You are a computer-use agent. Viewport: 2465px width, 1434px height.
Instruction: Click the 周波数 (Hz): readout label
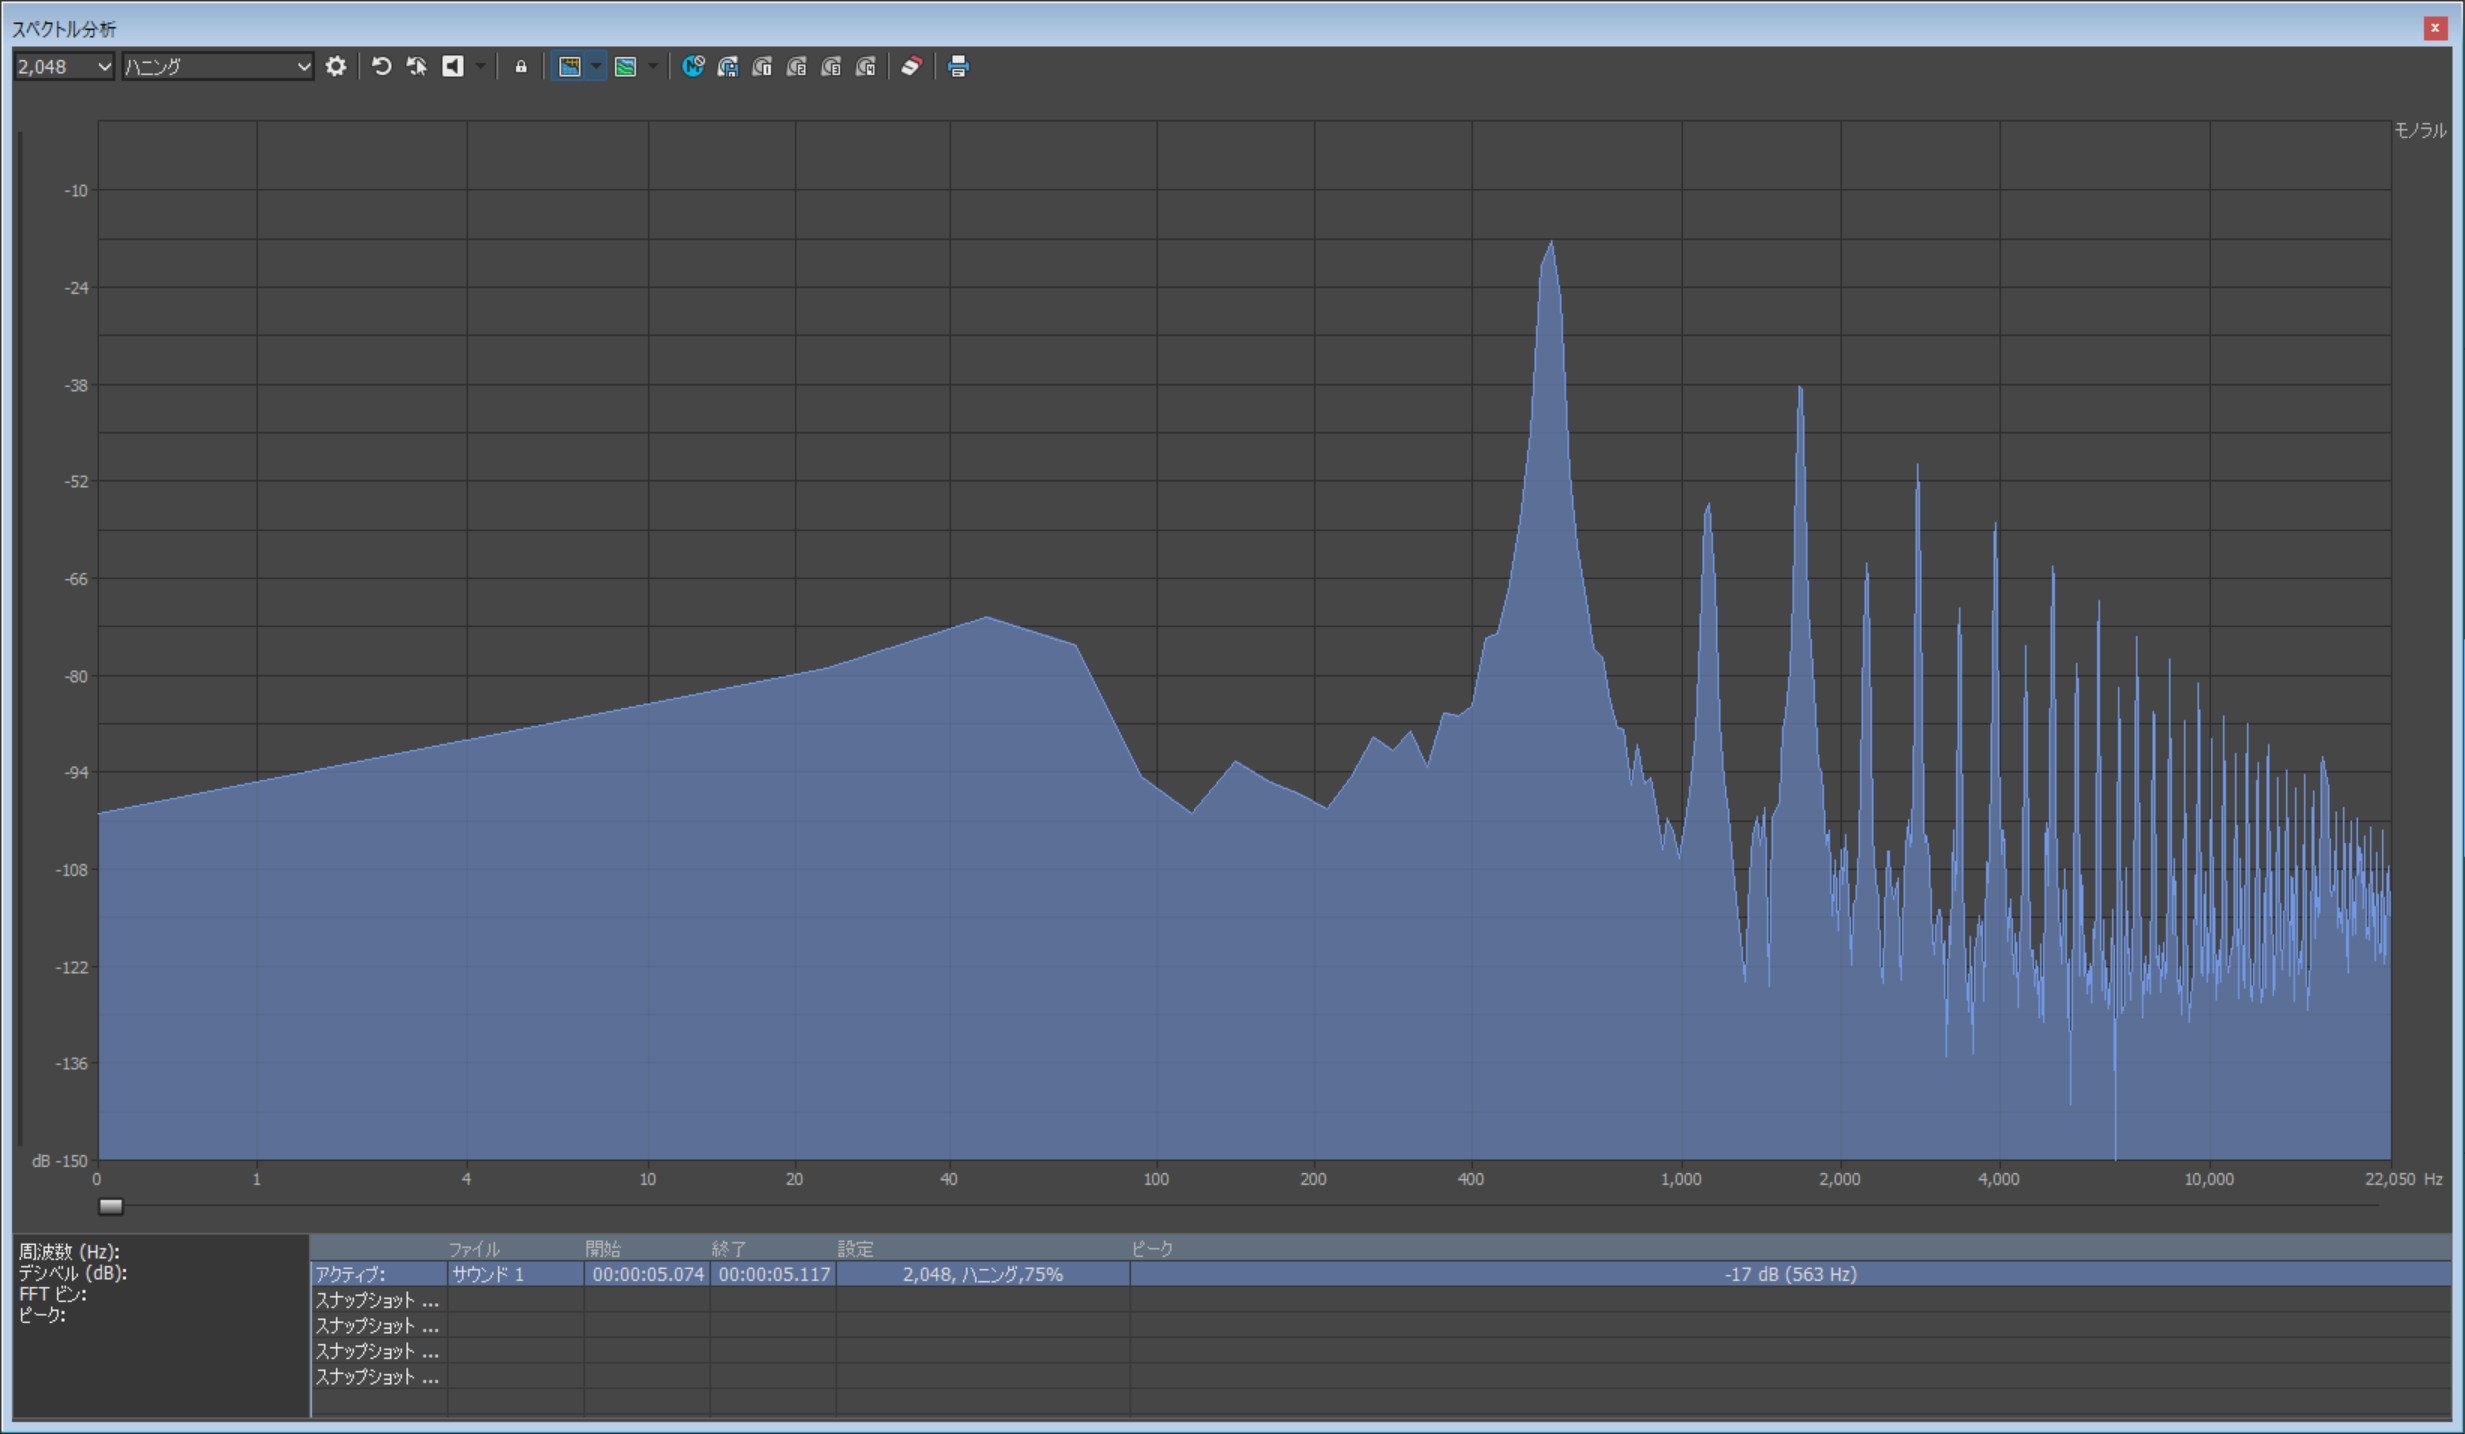tap(69, 1252)
